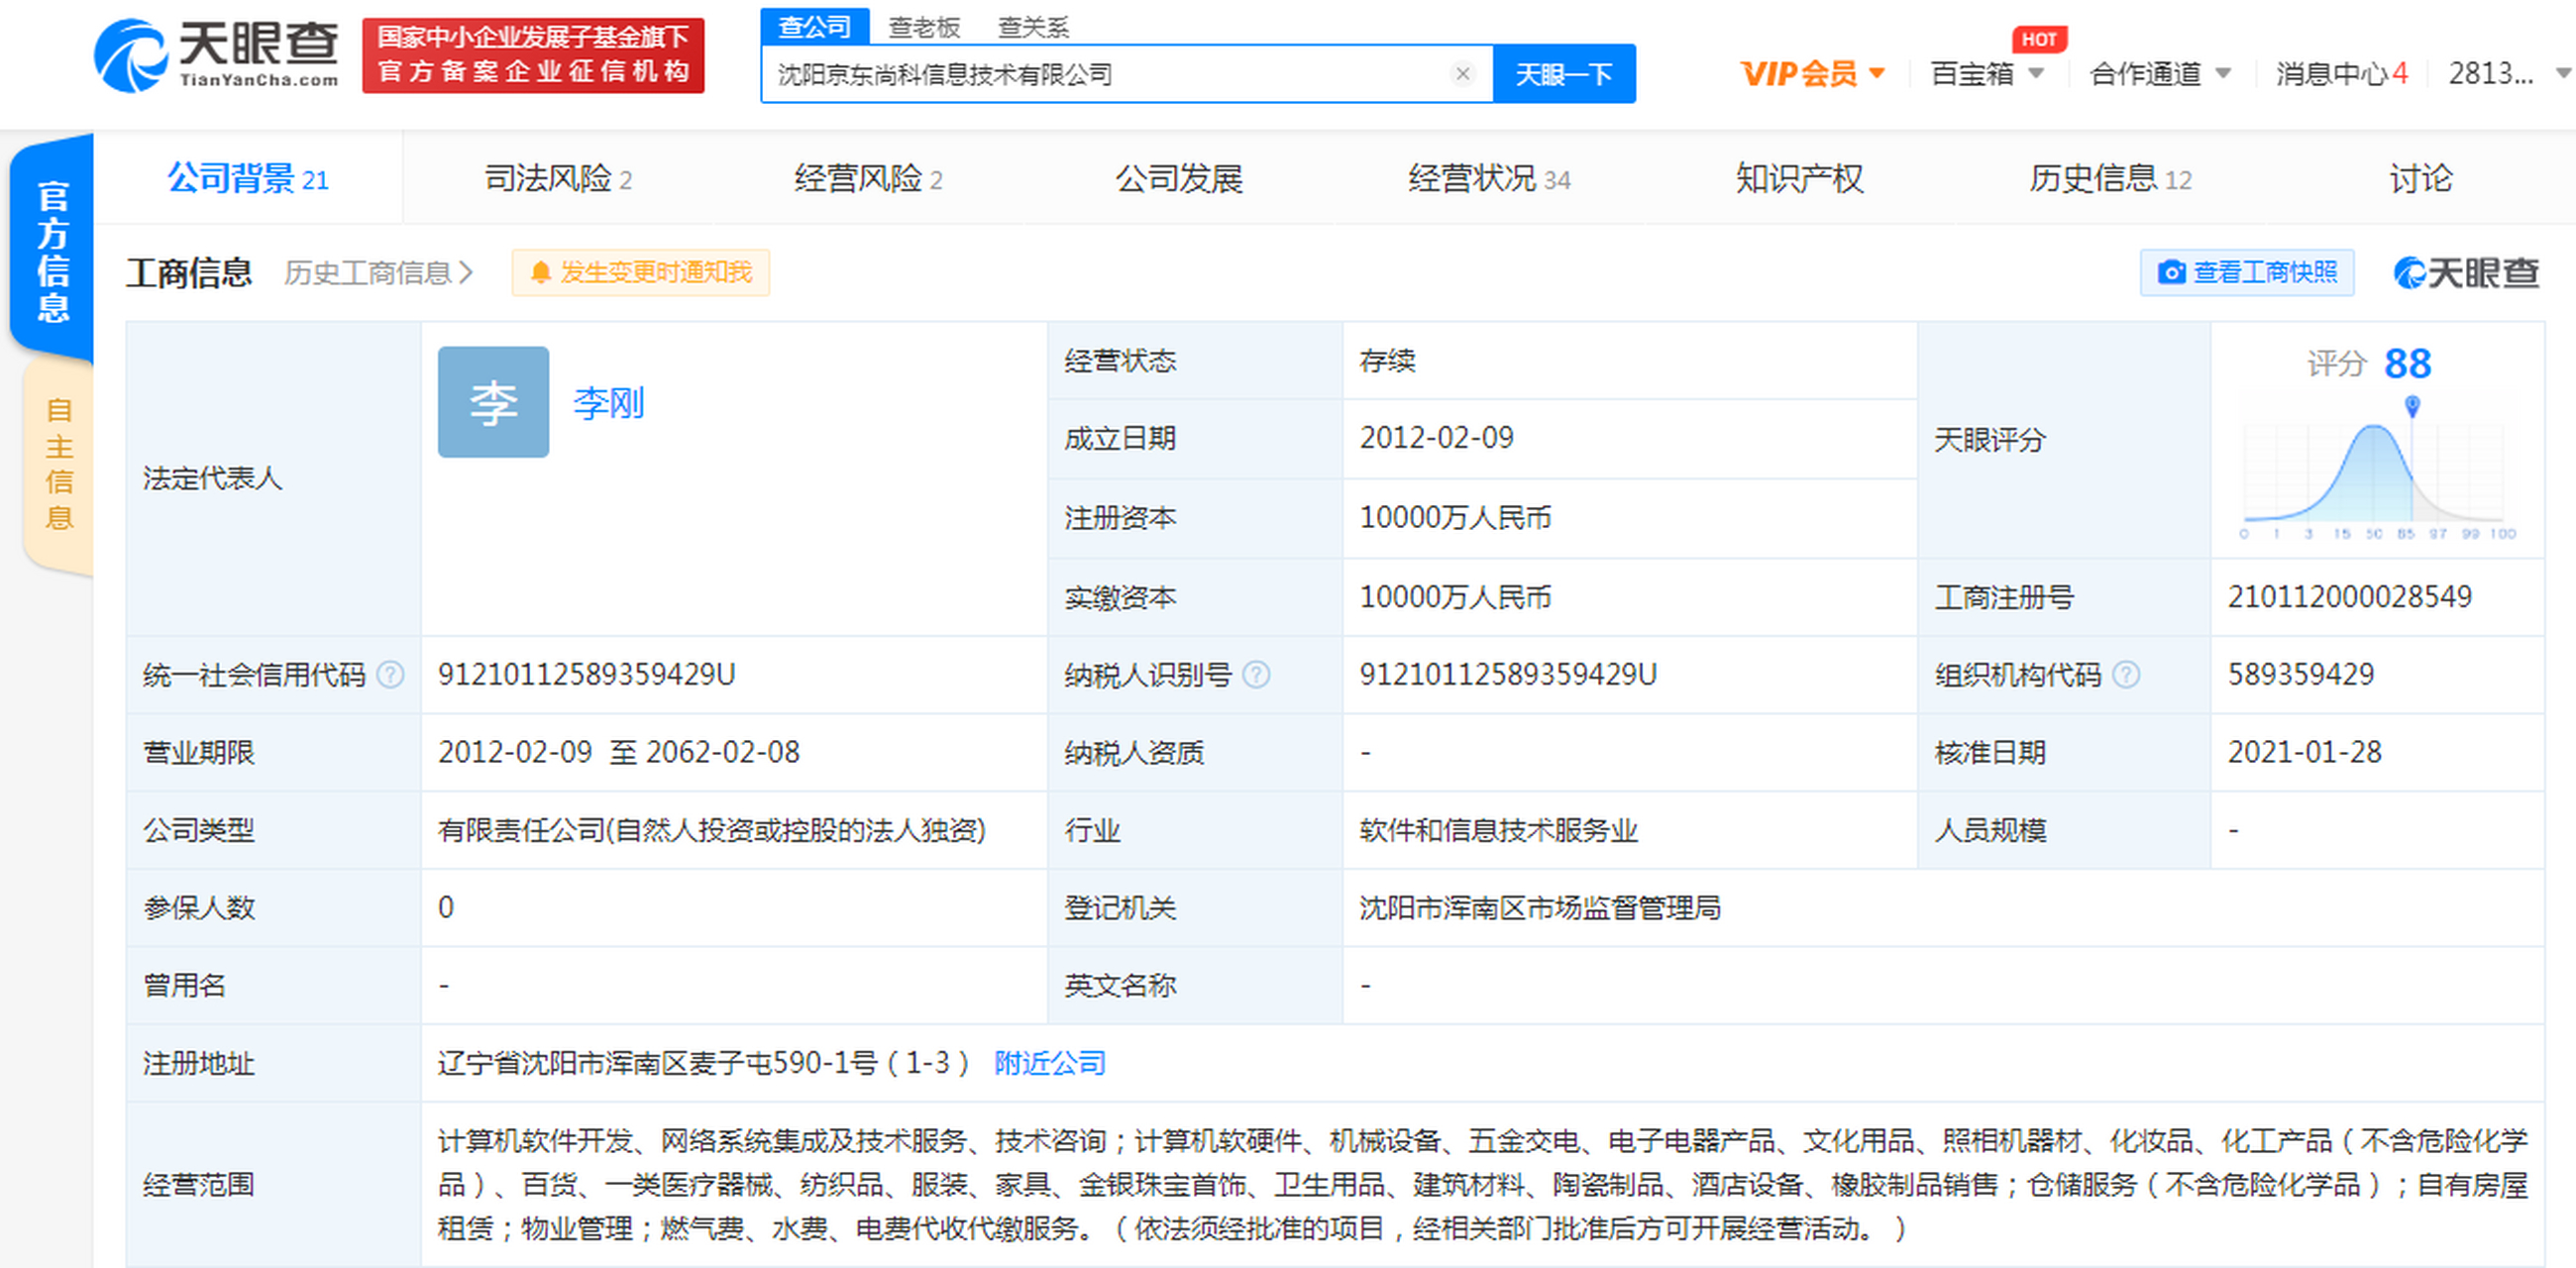Open the 知识产权 tab
2576x1268 pixels.
(1799, 179)
